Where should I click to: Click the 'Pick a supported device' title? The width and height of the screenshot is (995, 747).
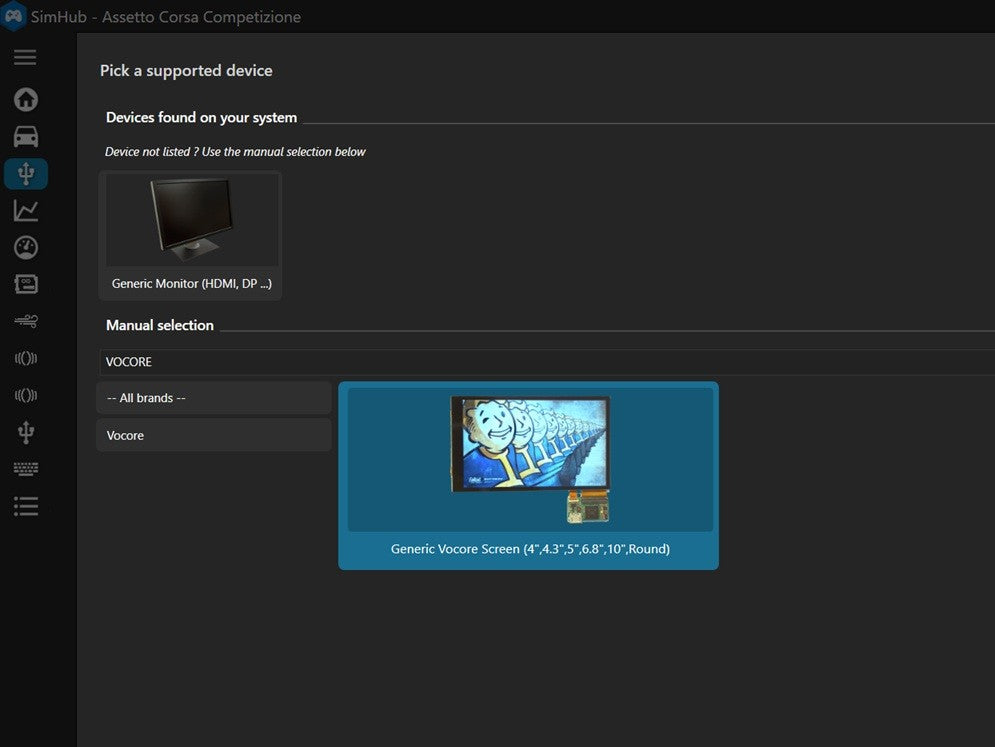(x=186, y=70)
